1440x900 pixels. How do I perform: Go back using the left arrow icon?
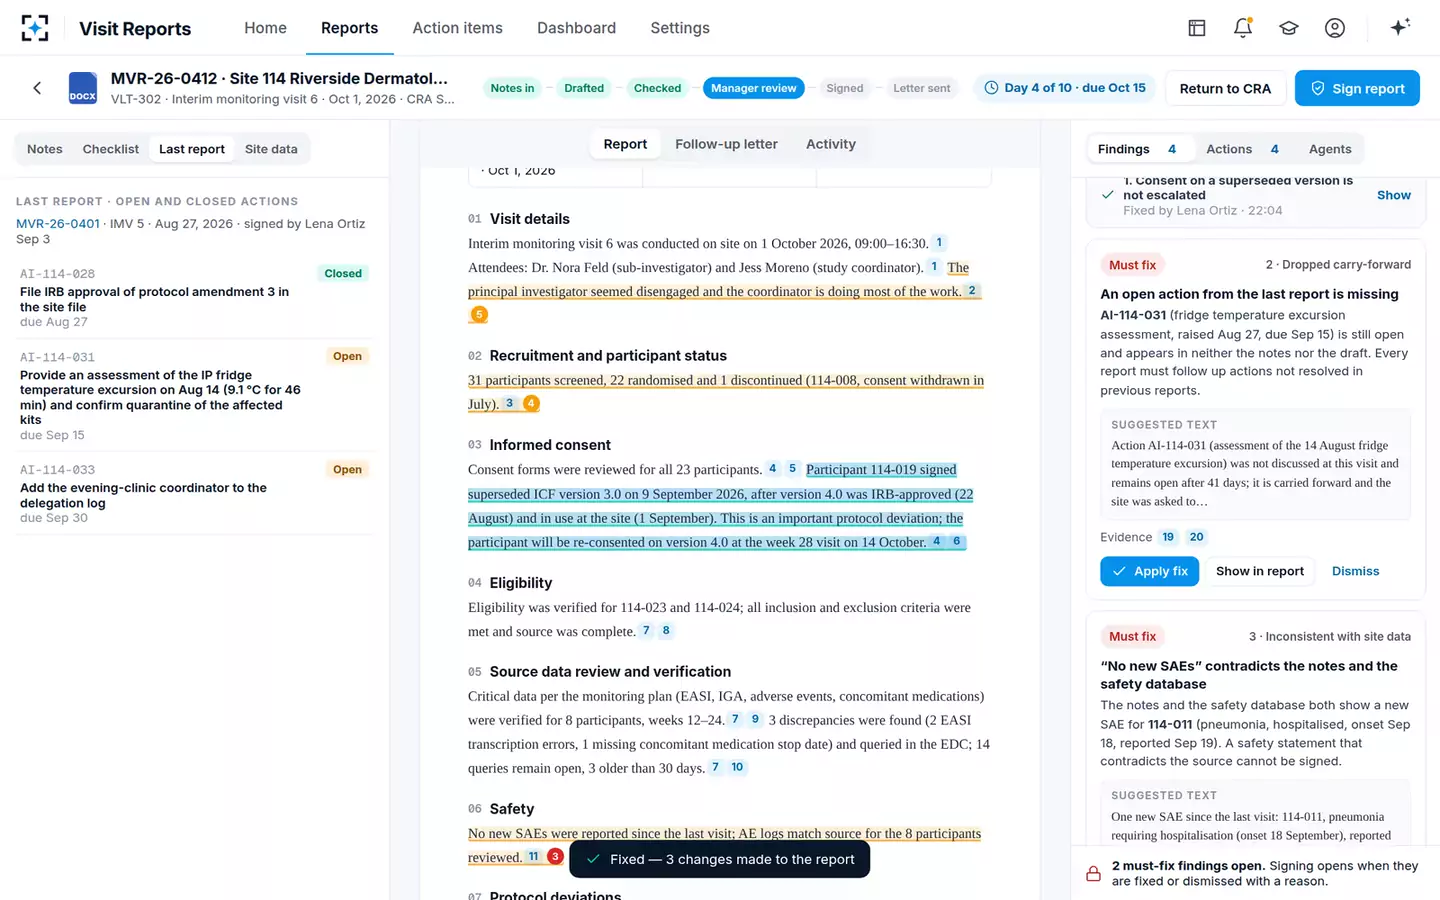37,88
